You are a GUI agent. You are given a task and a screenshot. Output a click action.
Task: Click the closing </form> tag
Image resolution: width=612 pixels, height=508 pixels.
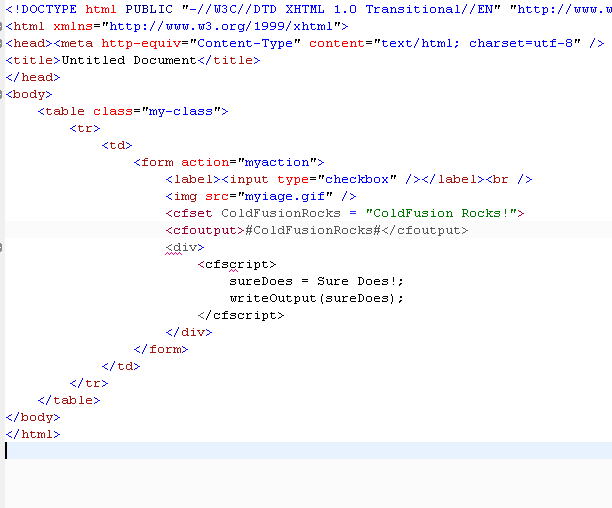pos(161,349)
